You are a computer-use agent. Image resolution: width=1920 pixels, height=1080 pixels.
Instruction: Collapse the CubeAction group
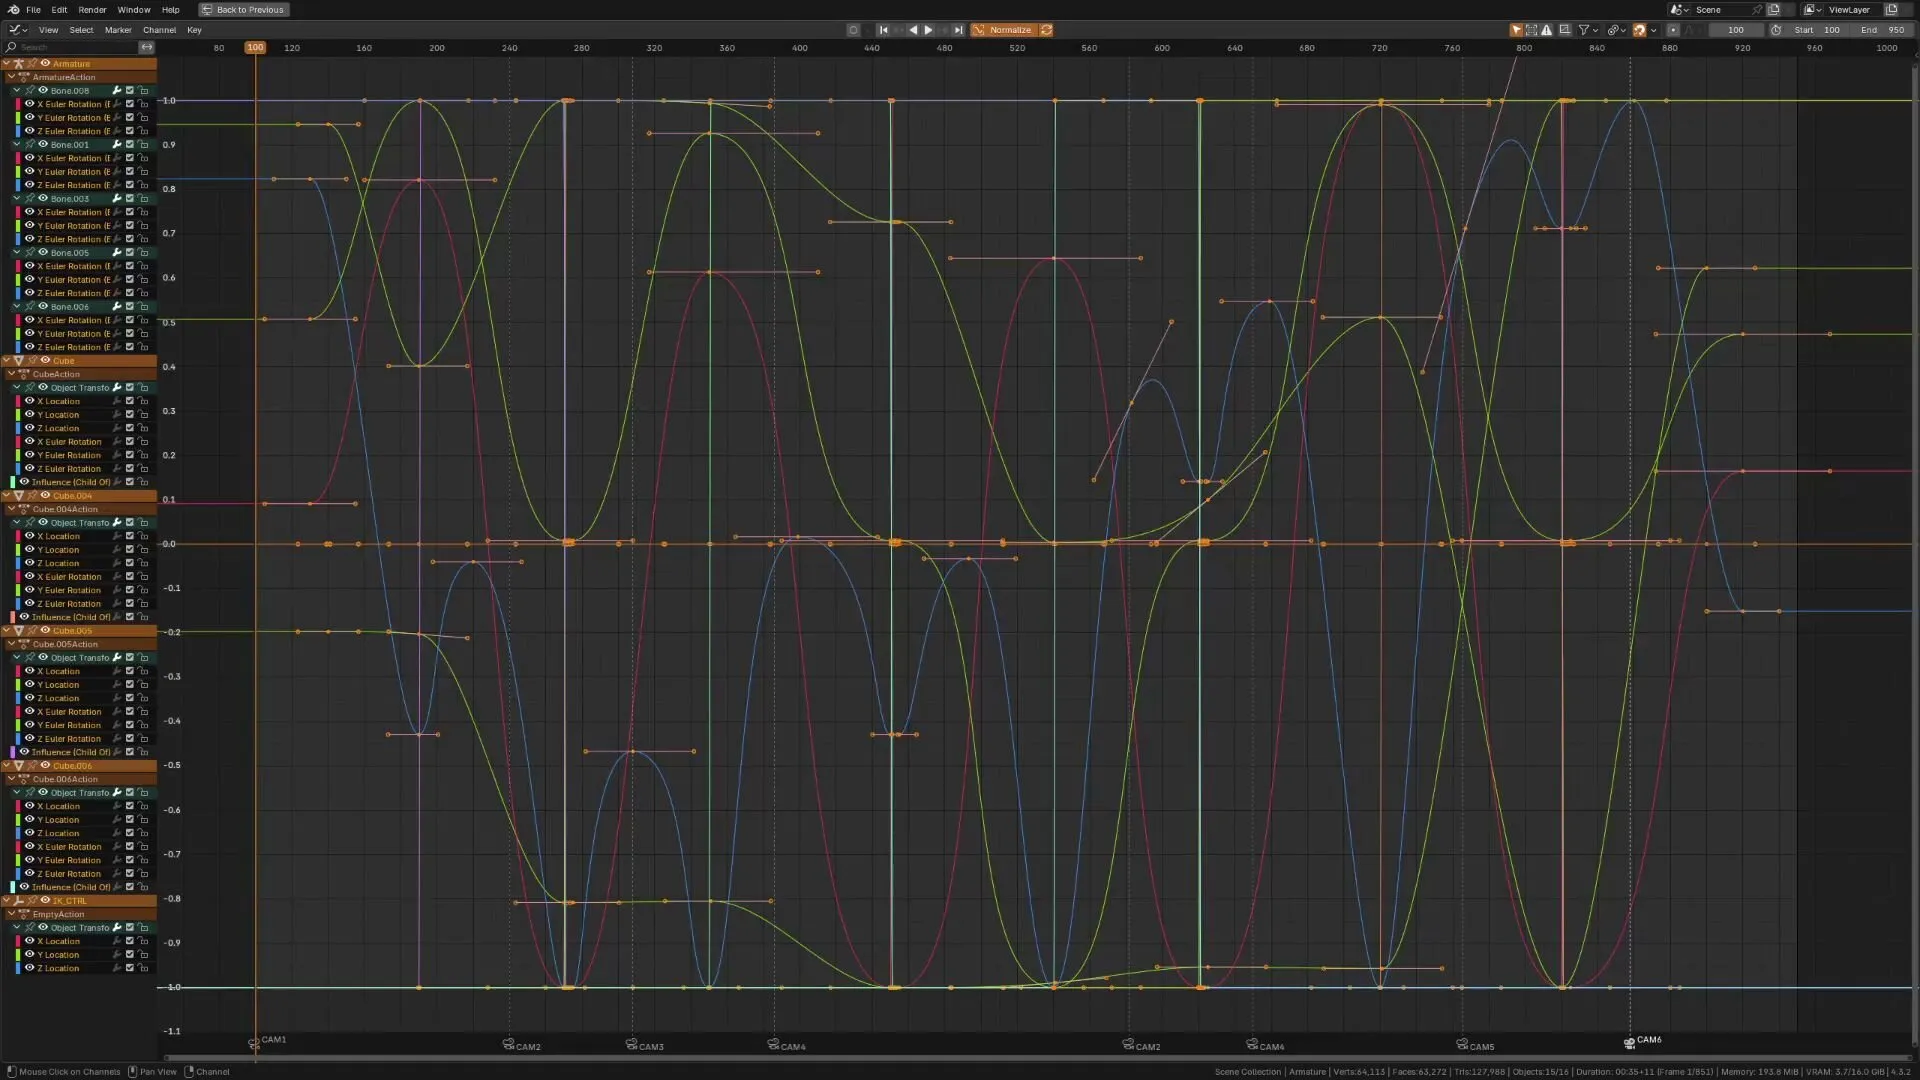11,374
